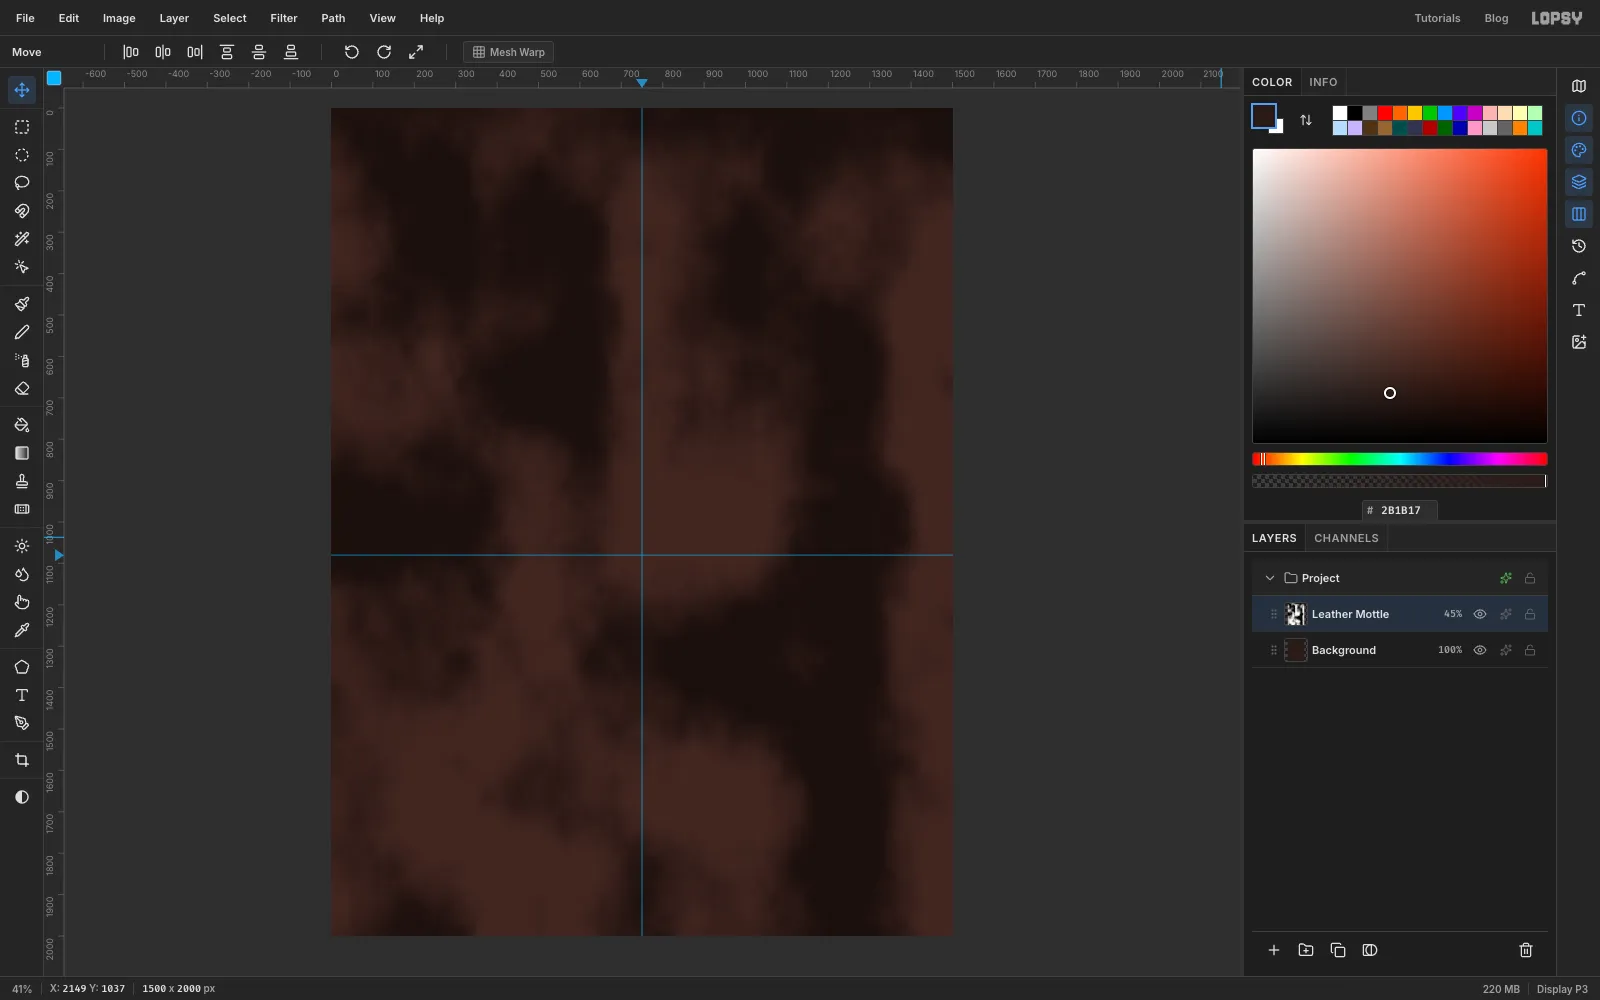Viewport: 1600px width, 1000px height.
Task: Select the Lasso tool
Action: tap(22, 183)
